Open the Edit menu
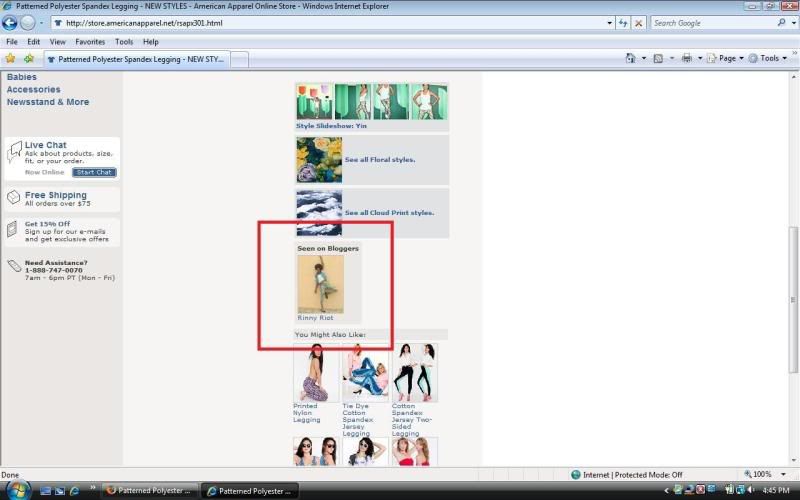Screen dimensions: 800x500 (34, 42)
